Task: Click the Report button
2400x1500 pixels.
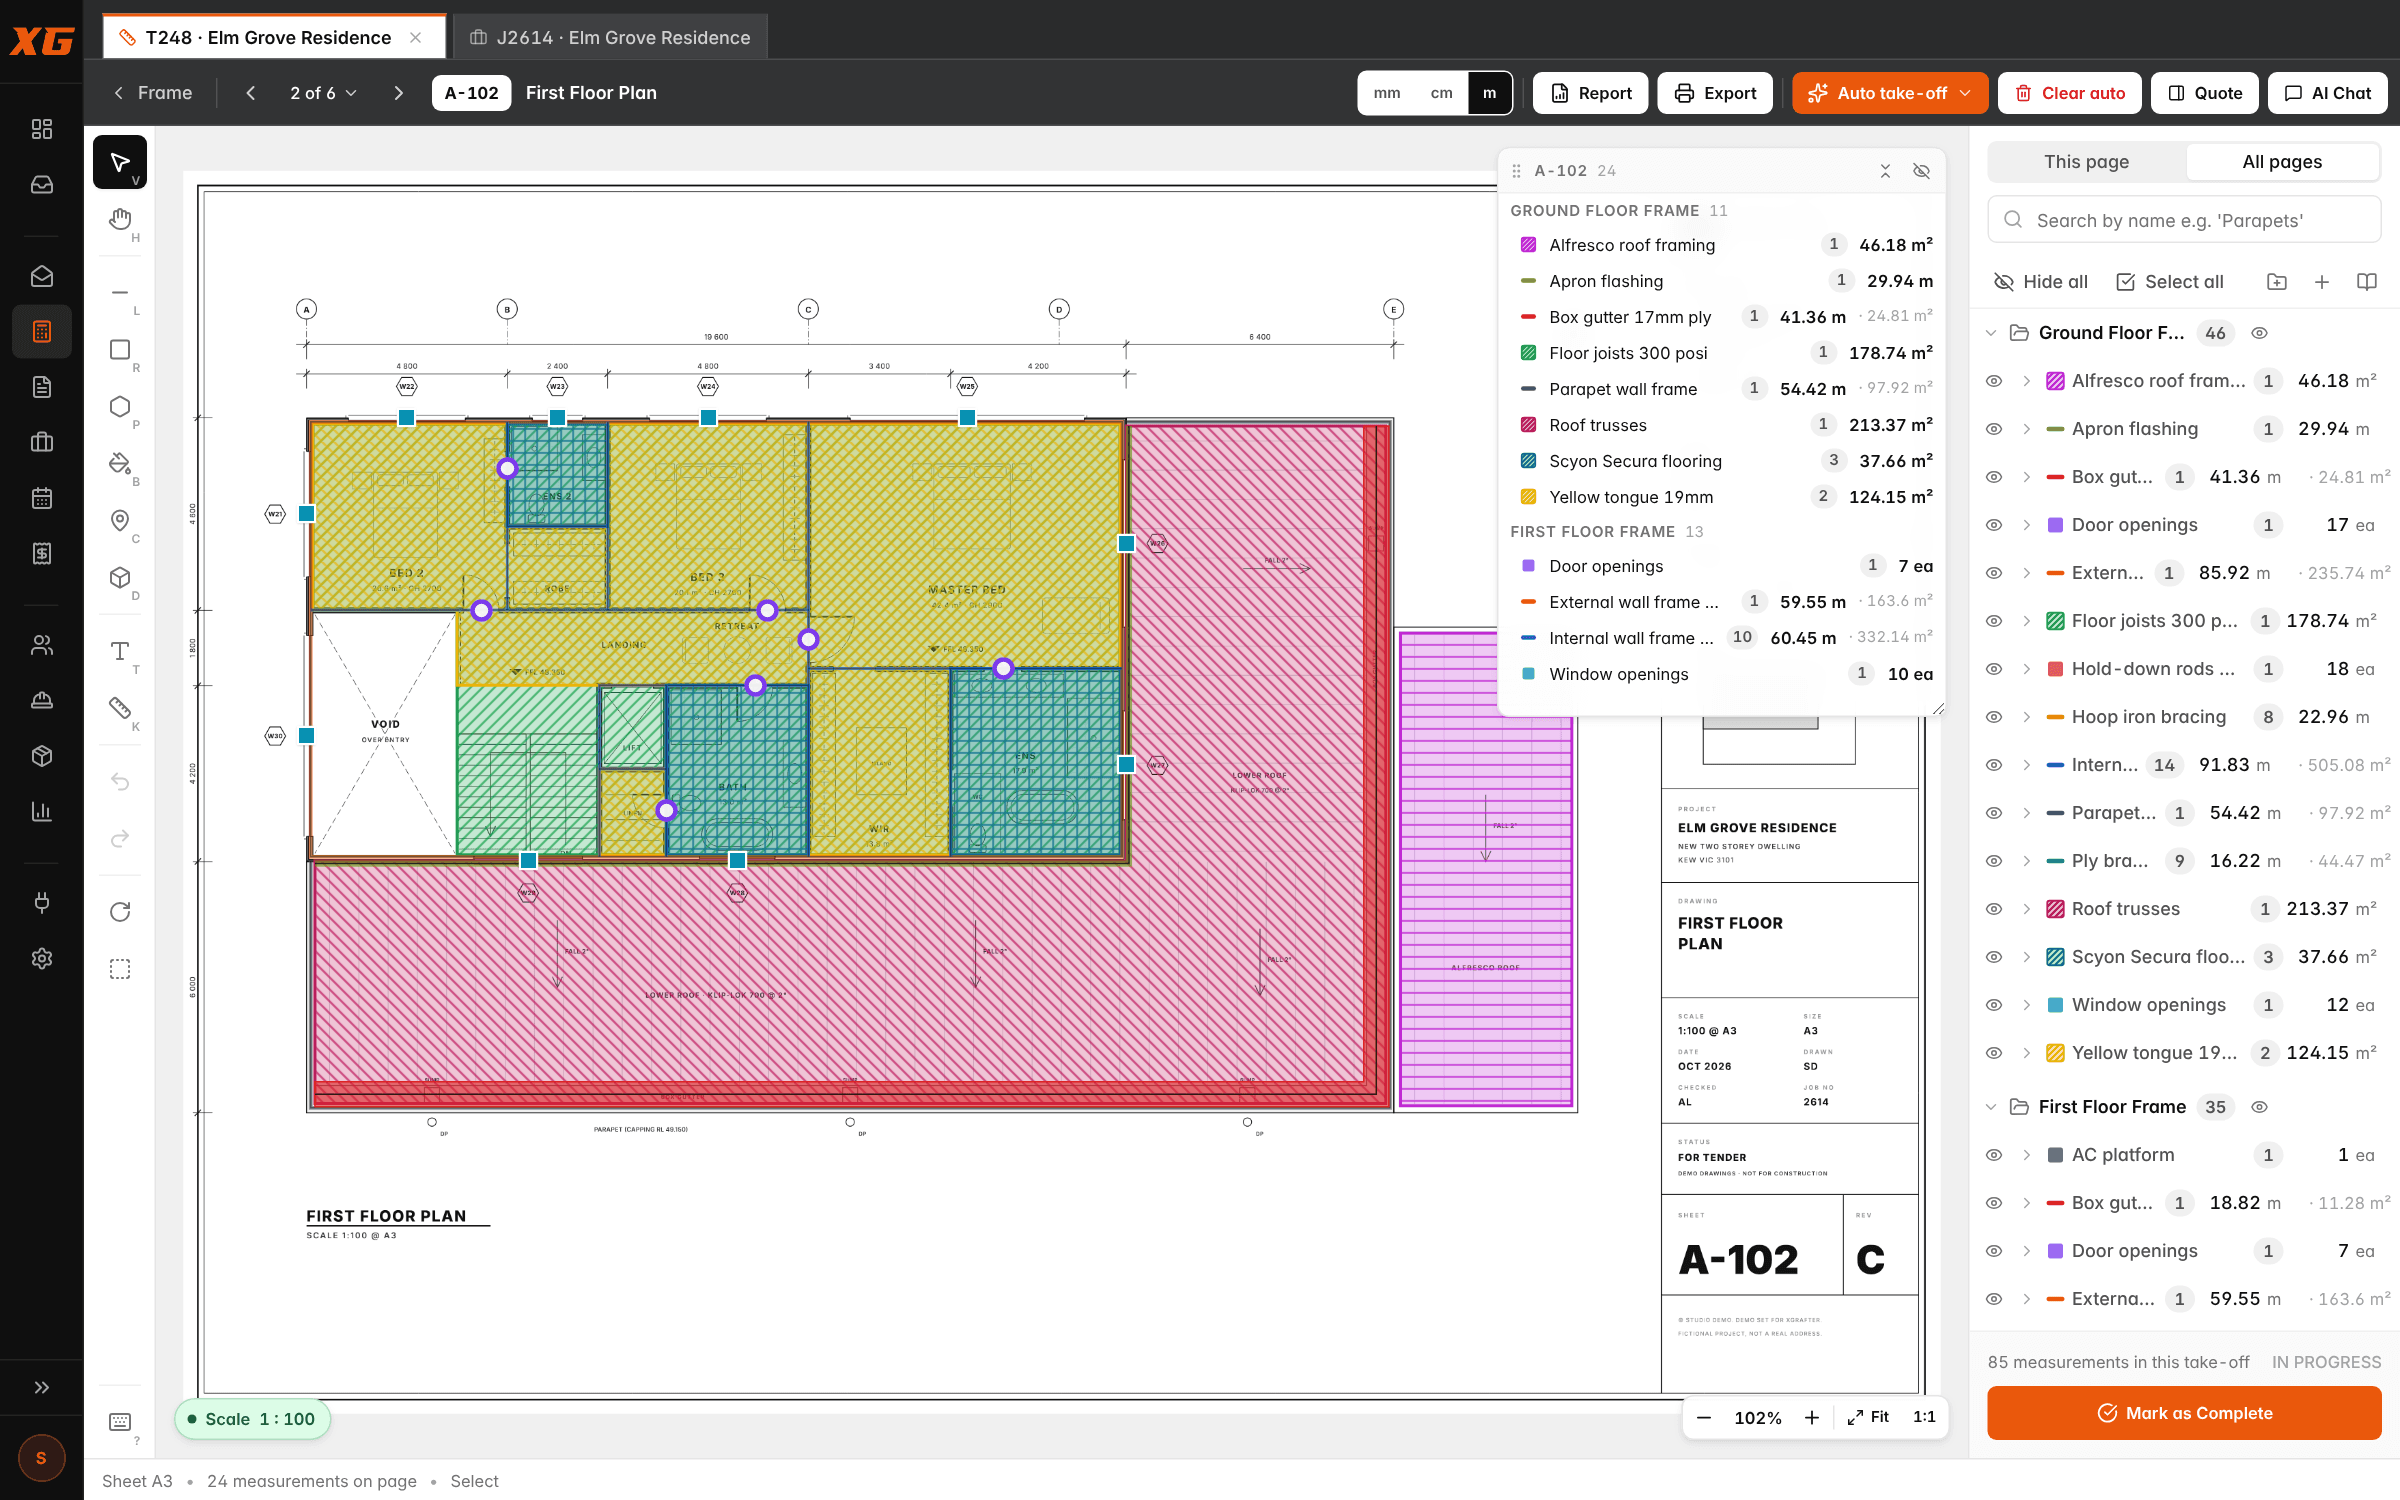Action: click(x=1591, y=93)
